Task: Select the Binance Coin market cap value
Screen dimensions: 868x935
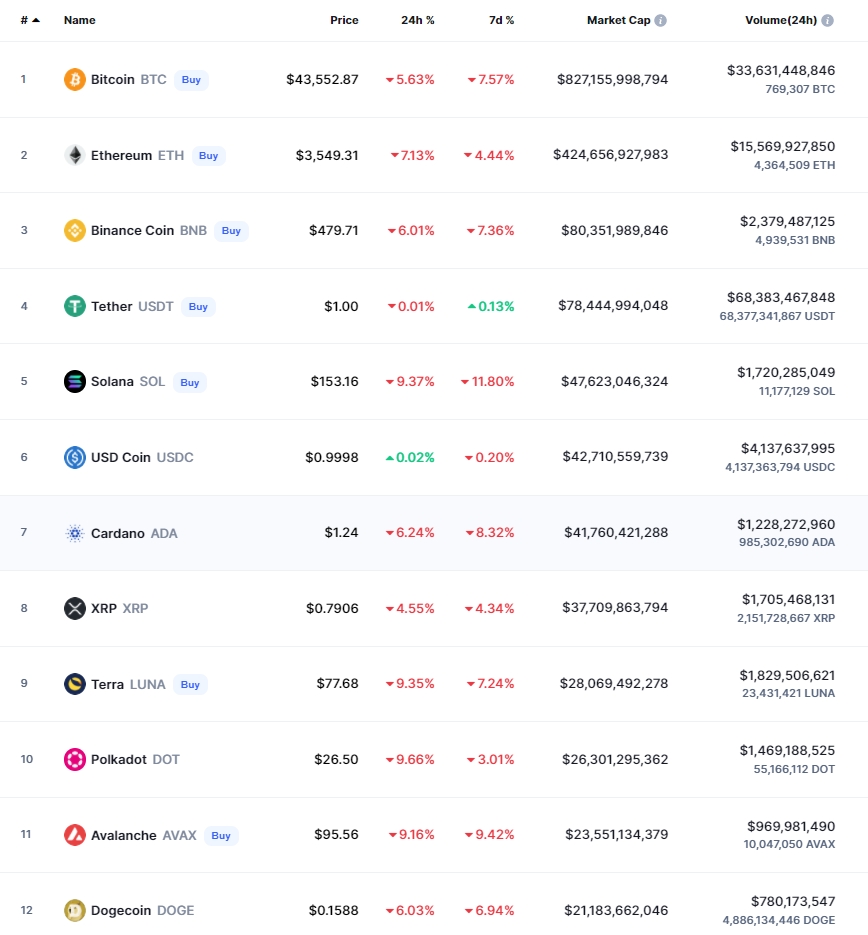Action: pos(614,230)
